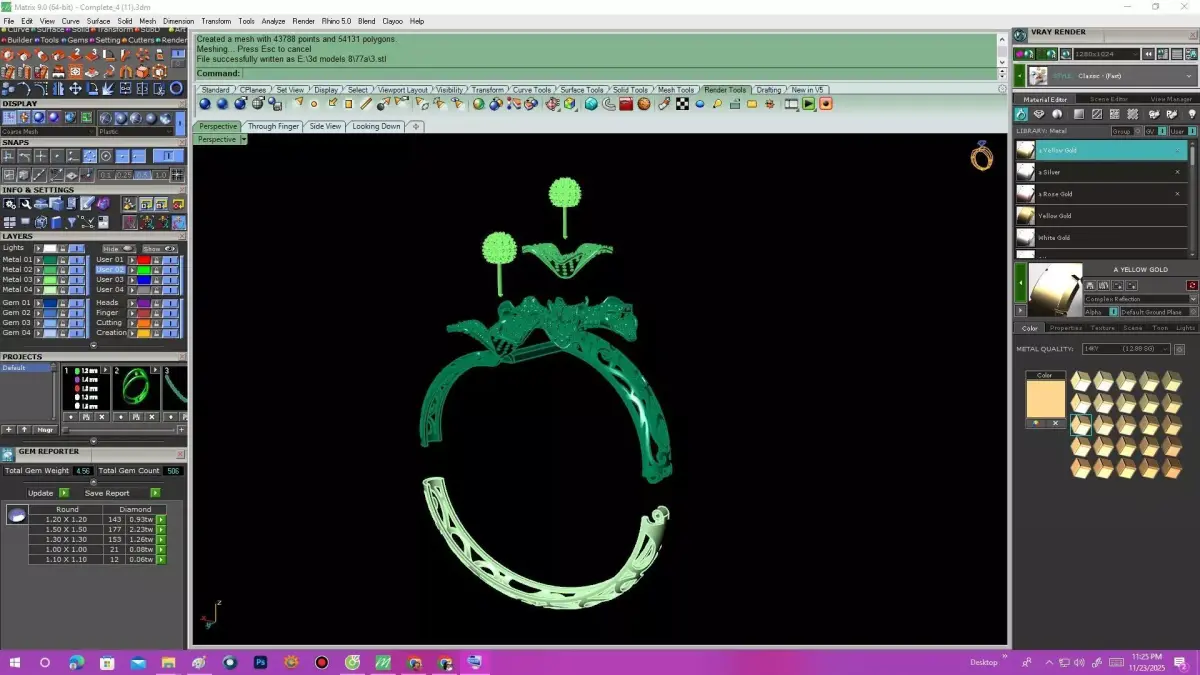Select the User 02 layer name
Image resolution: width=1200 pixels, height=675 pixels.
point(110,270)
